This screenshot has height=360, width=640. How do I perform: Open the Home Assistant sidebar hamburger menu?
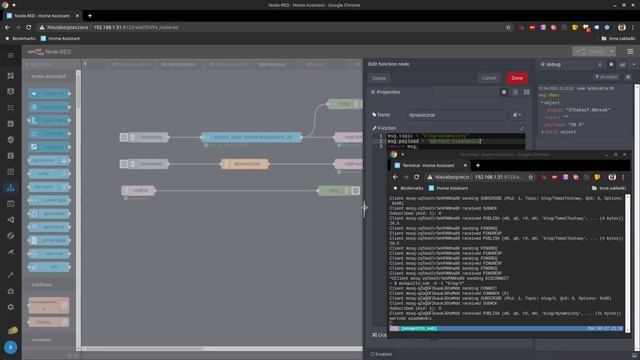11,56
